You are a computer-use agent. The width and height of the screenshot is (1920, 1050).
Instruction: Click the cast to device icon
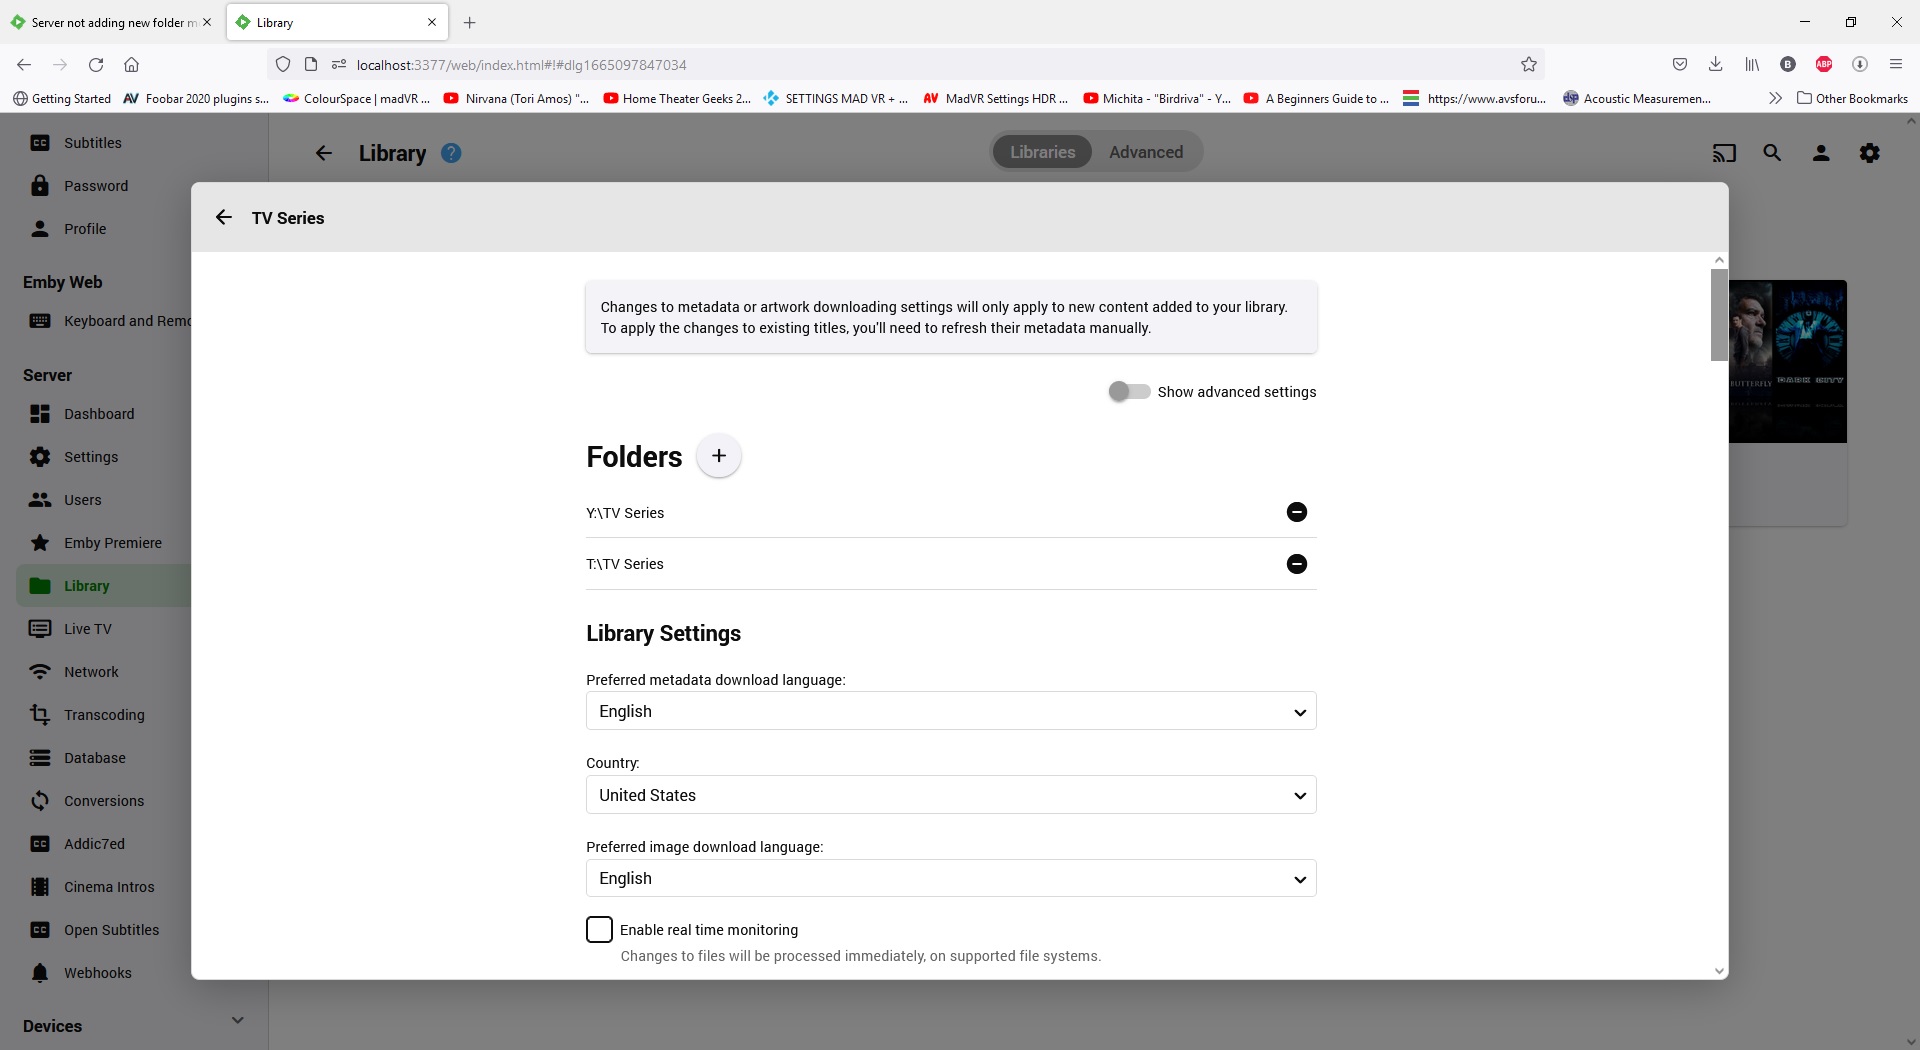(x=1724, y=153)
